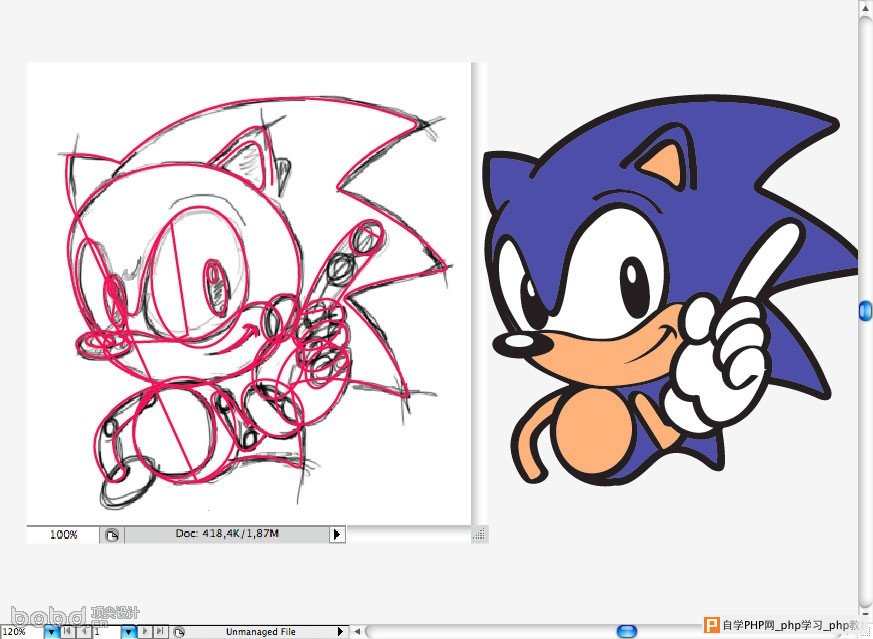The width and height of the screenshot is (873, 639).
Task: Click the artboard number field showing 1
Action: tap(106, 632)
